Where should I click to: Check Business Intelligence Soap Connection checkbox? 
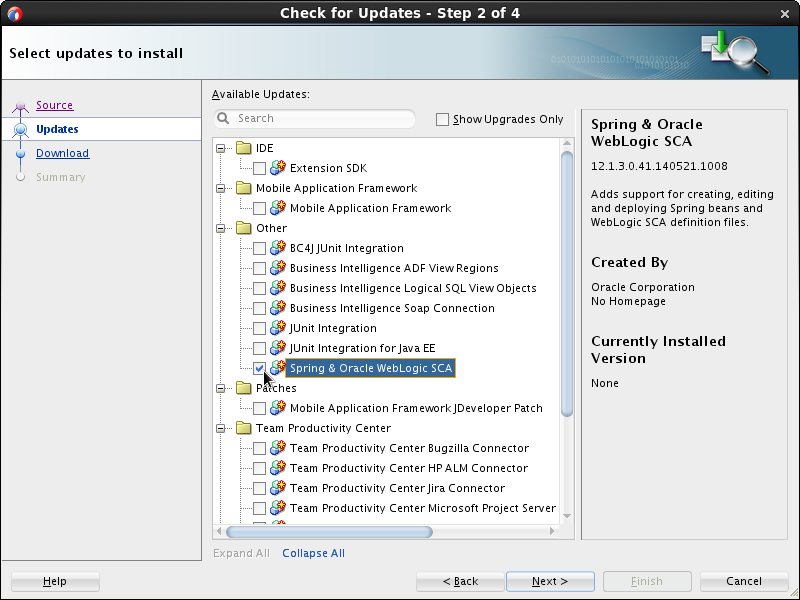(259, 308)
